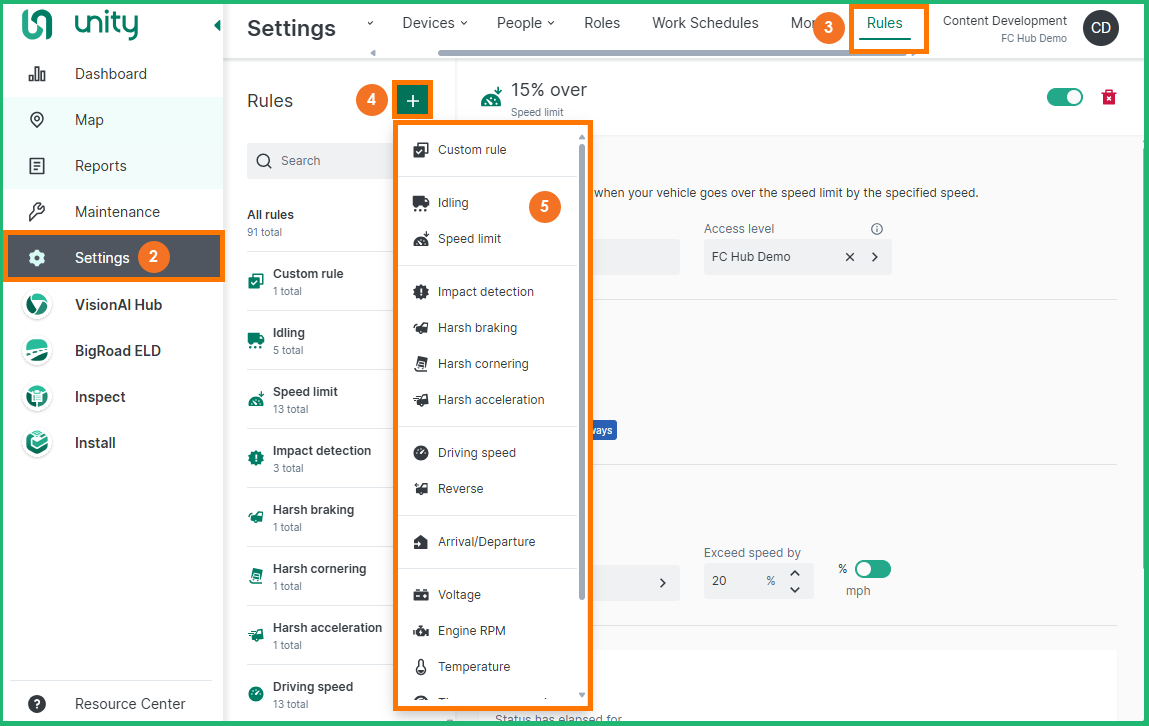Open the VisionAI Hub app icon
Screen dimensions: 1149x726
pyautogui.click(x=37, y=305)
